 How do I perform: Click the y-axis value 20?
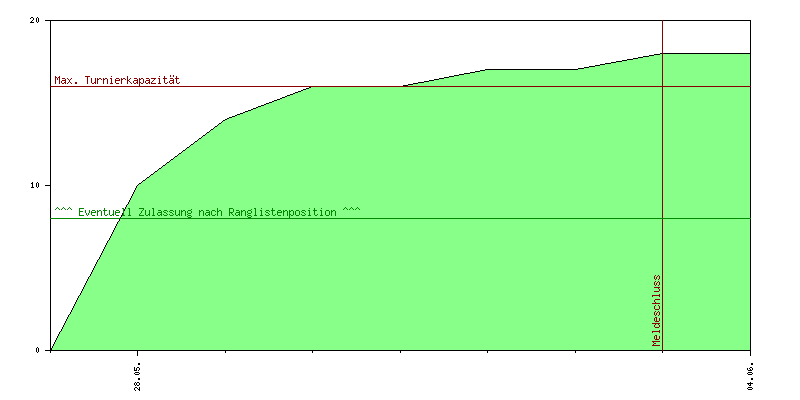pyautogui.click(x=35, y=20)
